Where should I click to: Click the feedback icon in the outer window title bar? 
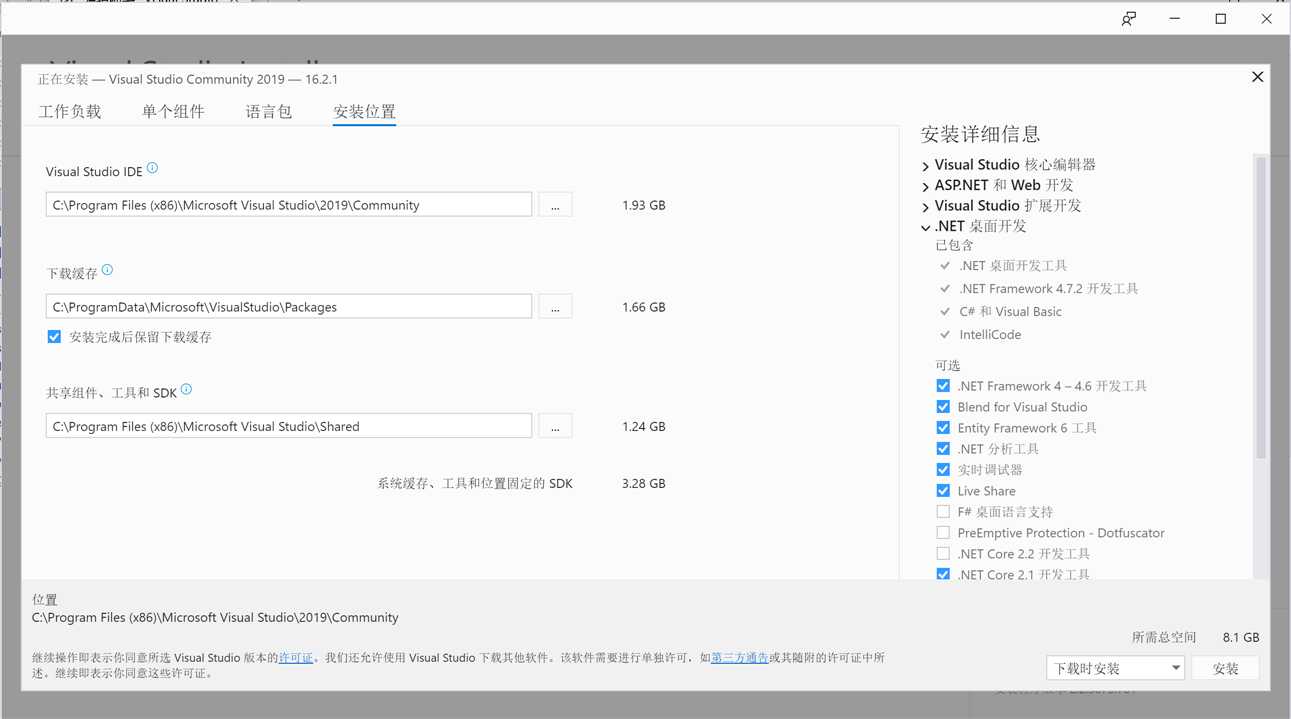point(1129,19)
